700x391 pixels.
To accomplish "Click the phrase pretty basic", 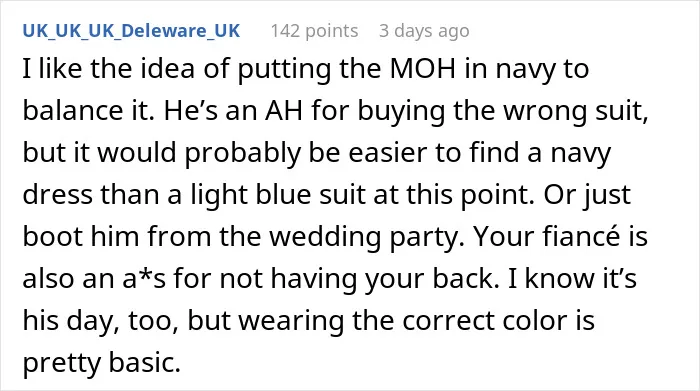I will 101,362.
